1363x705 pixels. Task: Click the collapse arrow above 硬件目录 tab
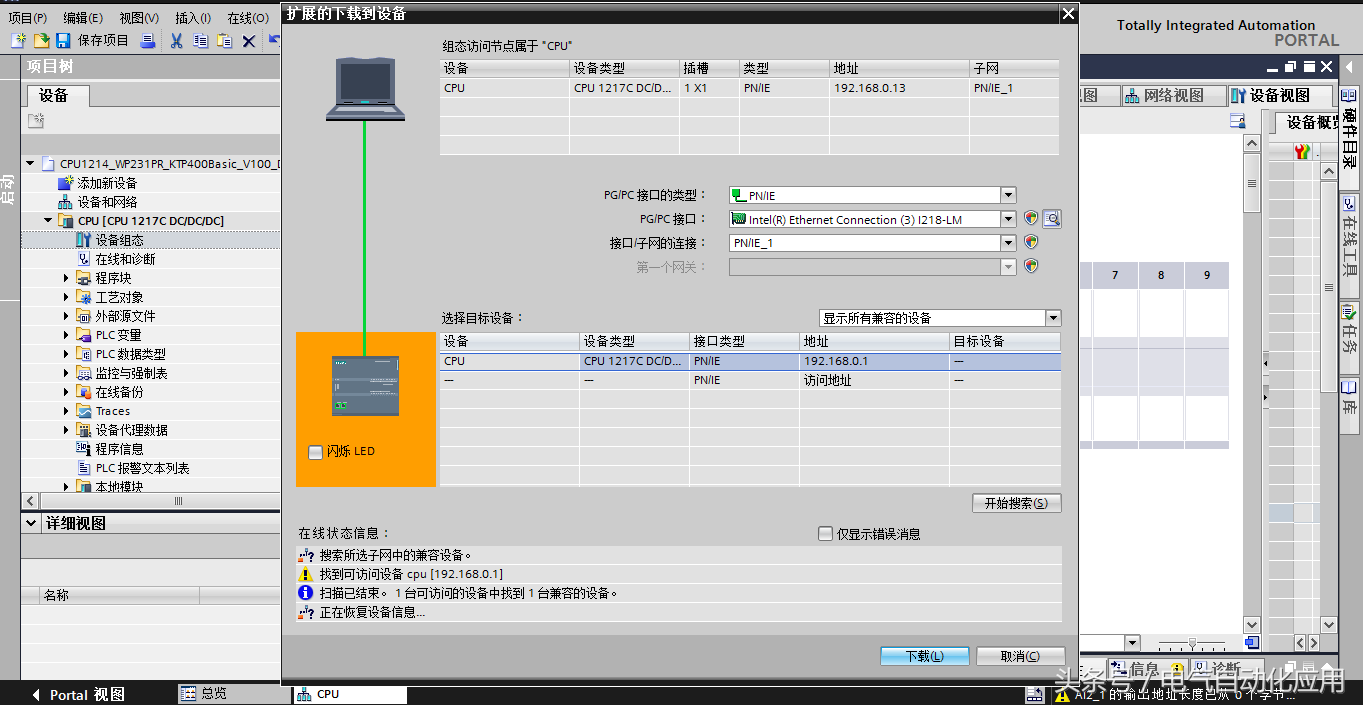click(1349, 68)
